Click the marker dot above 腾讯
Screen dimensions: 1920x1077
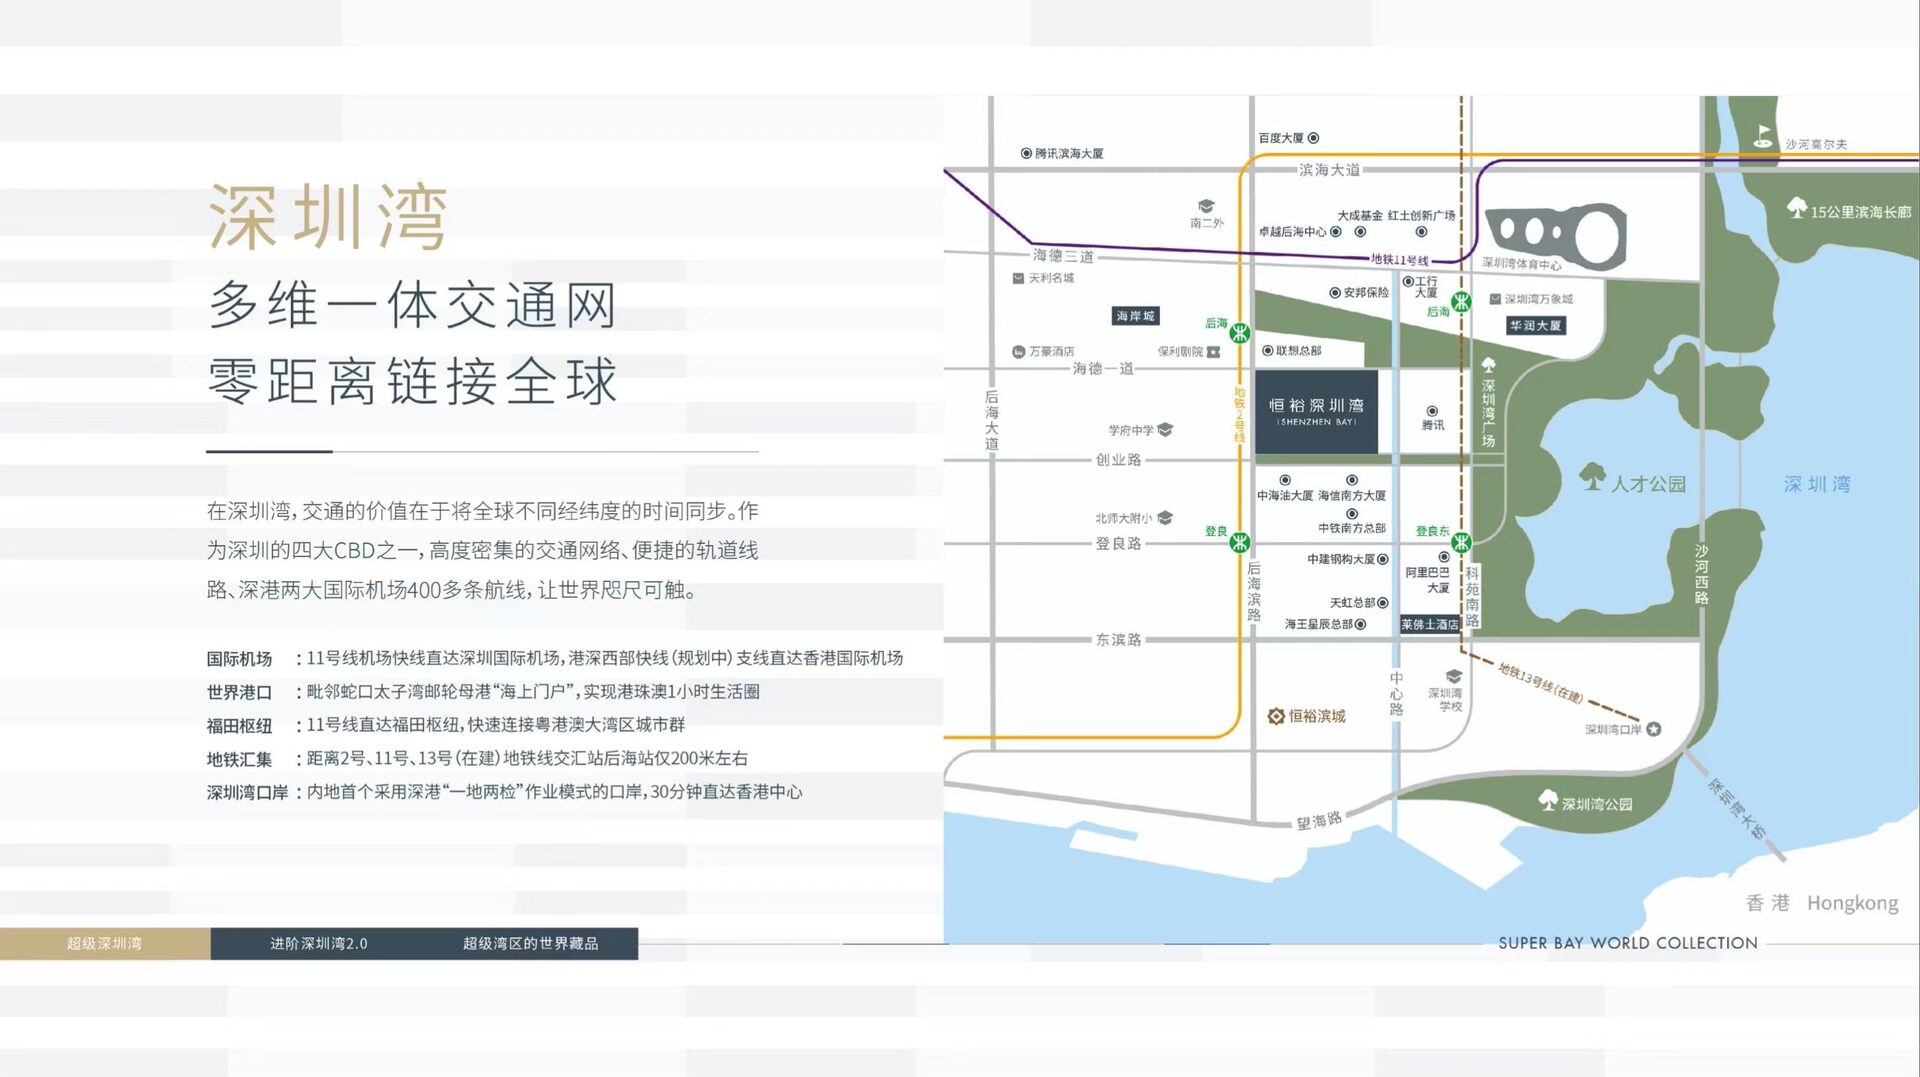pyautogui.click(x=1432, y=411)
